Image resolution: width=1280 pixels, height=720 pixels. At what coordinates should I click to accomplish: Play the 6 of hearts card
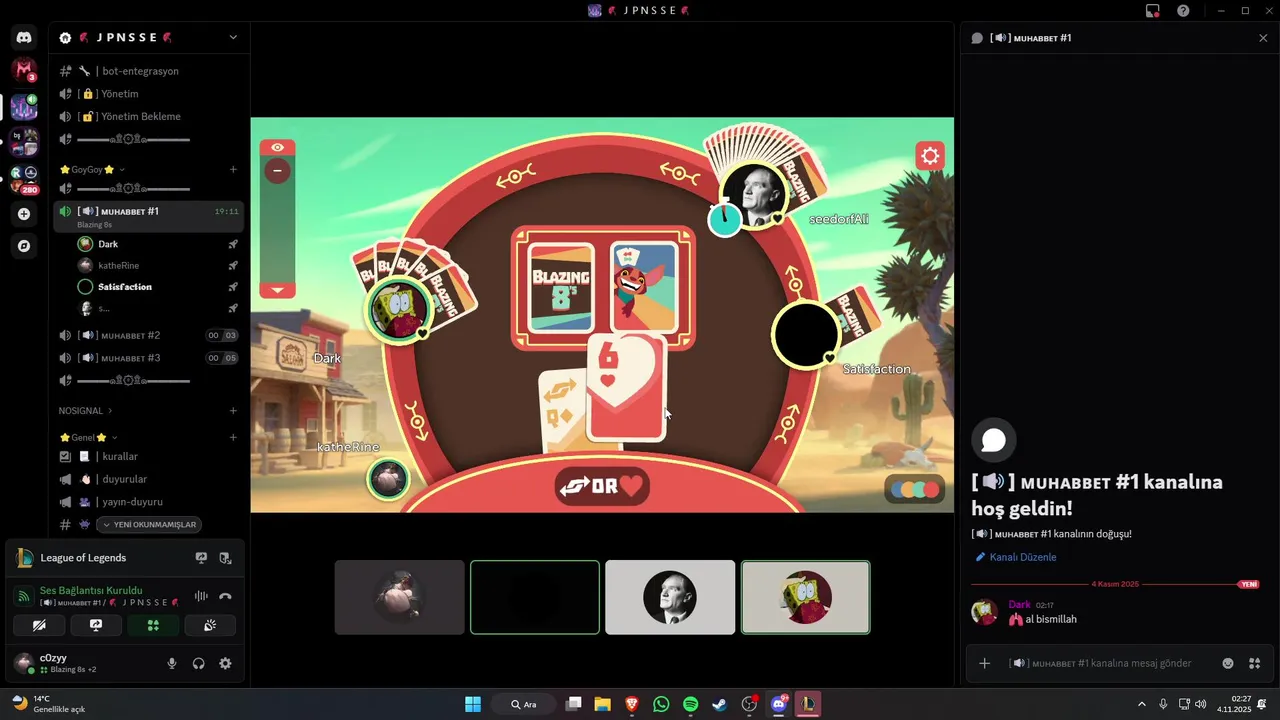(x=625, y=388)
